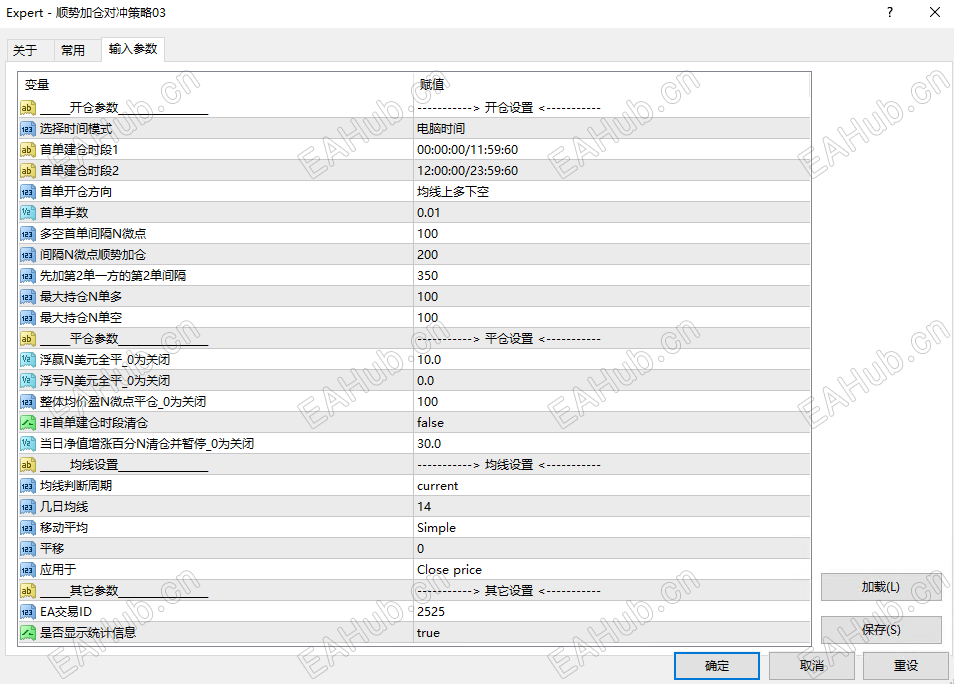954x684 pixels.
Task: Select the ab icon next to 首单建仓时段1
Action: pos(27,149)
